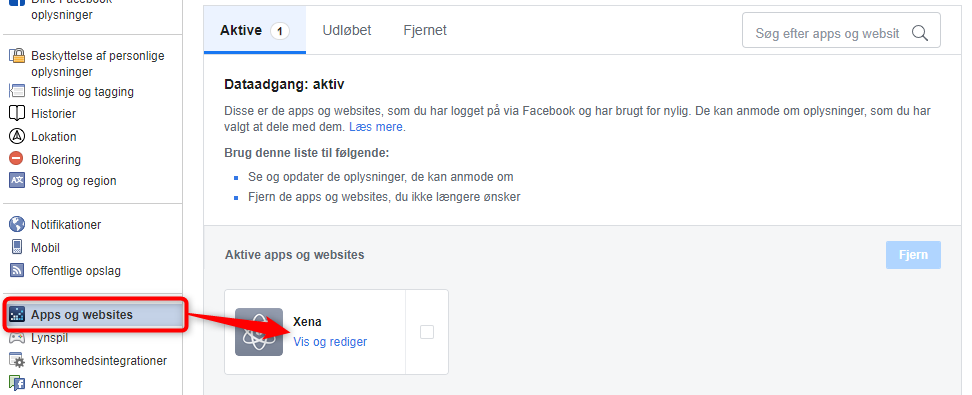Click the Tidslinje og tagging icon

pos(17,92)
